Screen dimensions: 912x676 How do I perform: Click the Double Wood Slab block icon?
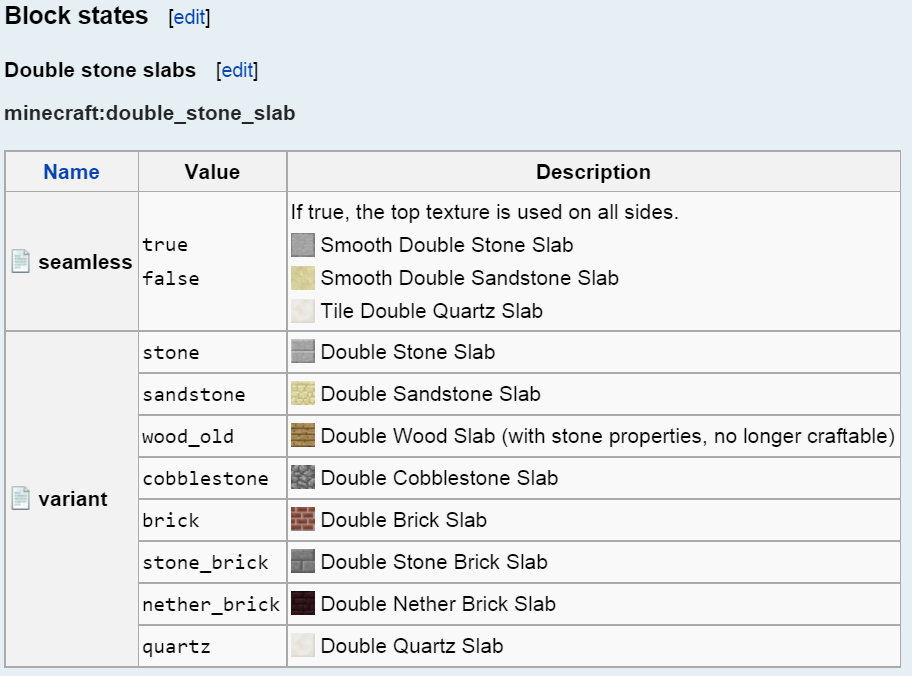303,436
